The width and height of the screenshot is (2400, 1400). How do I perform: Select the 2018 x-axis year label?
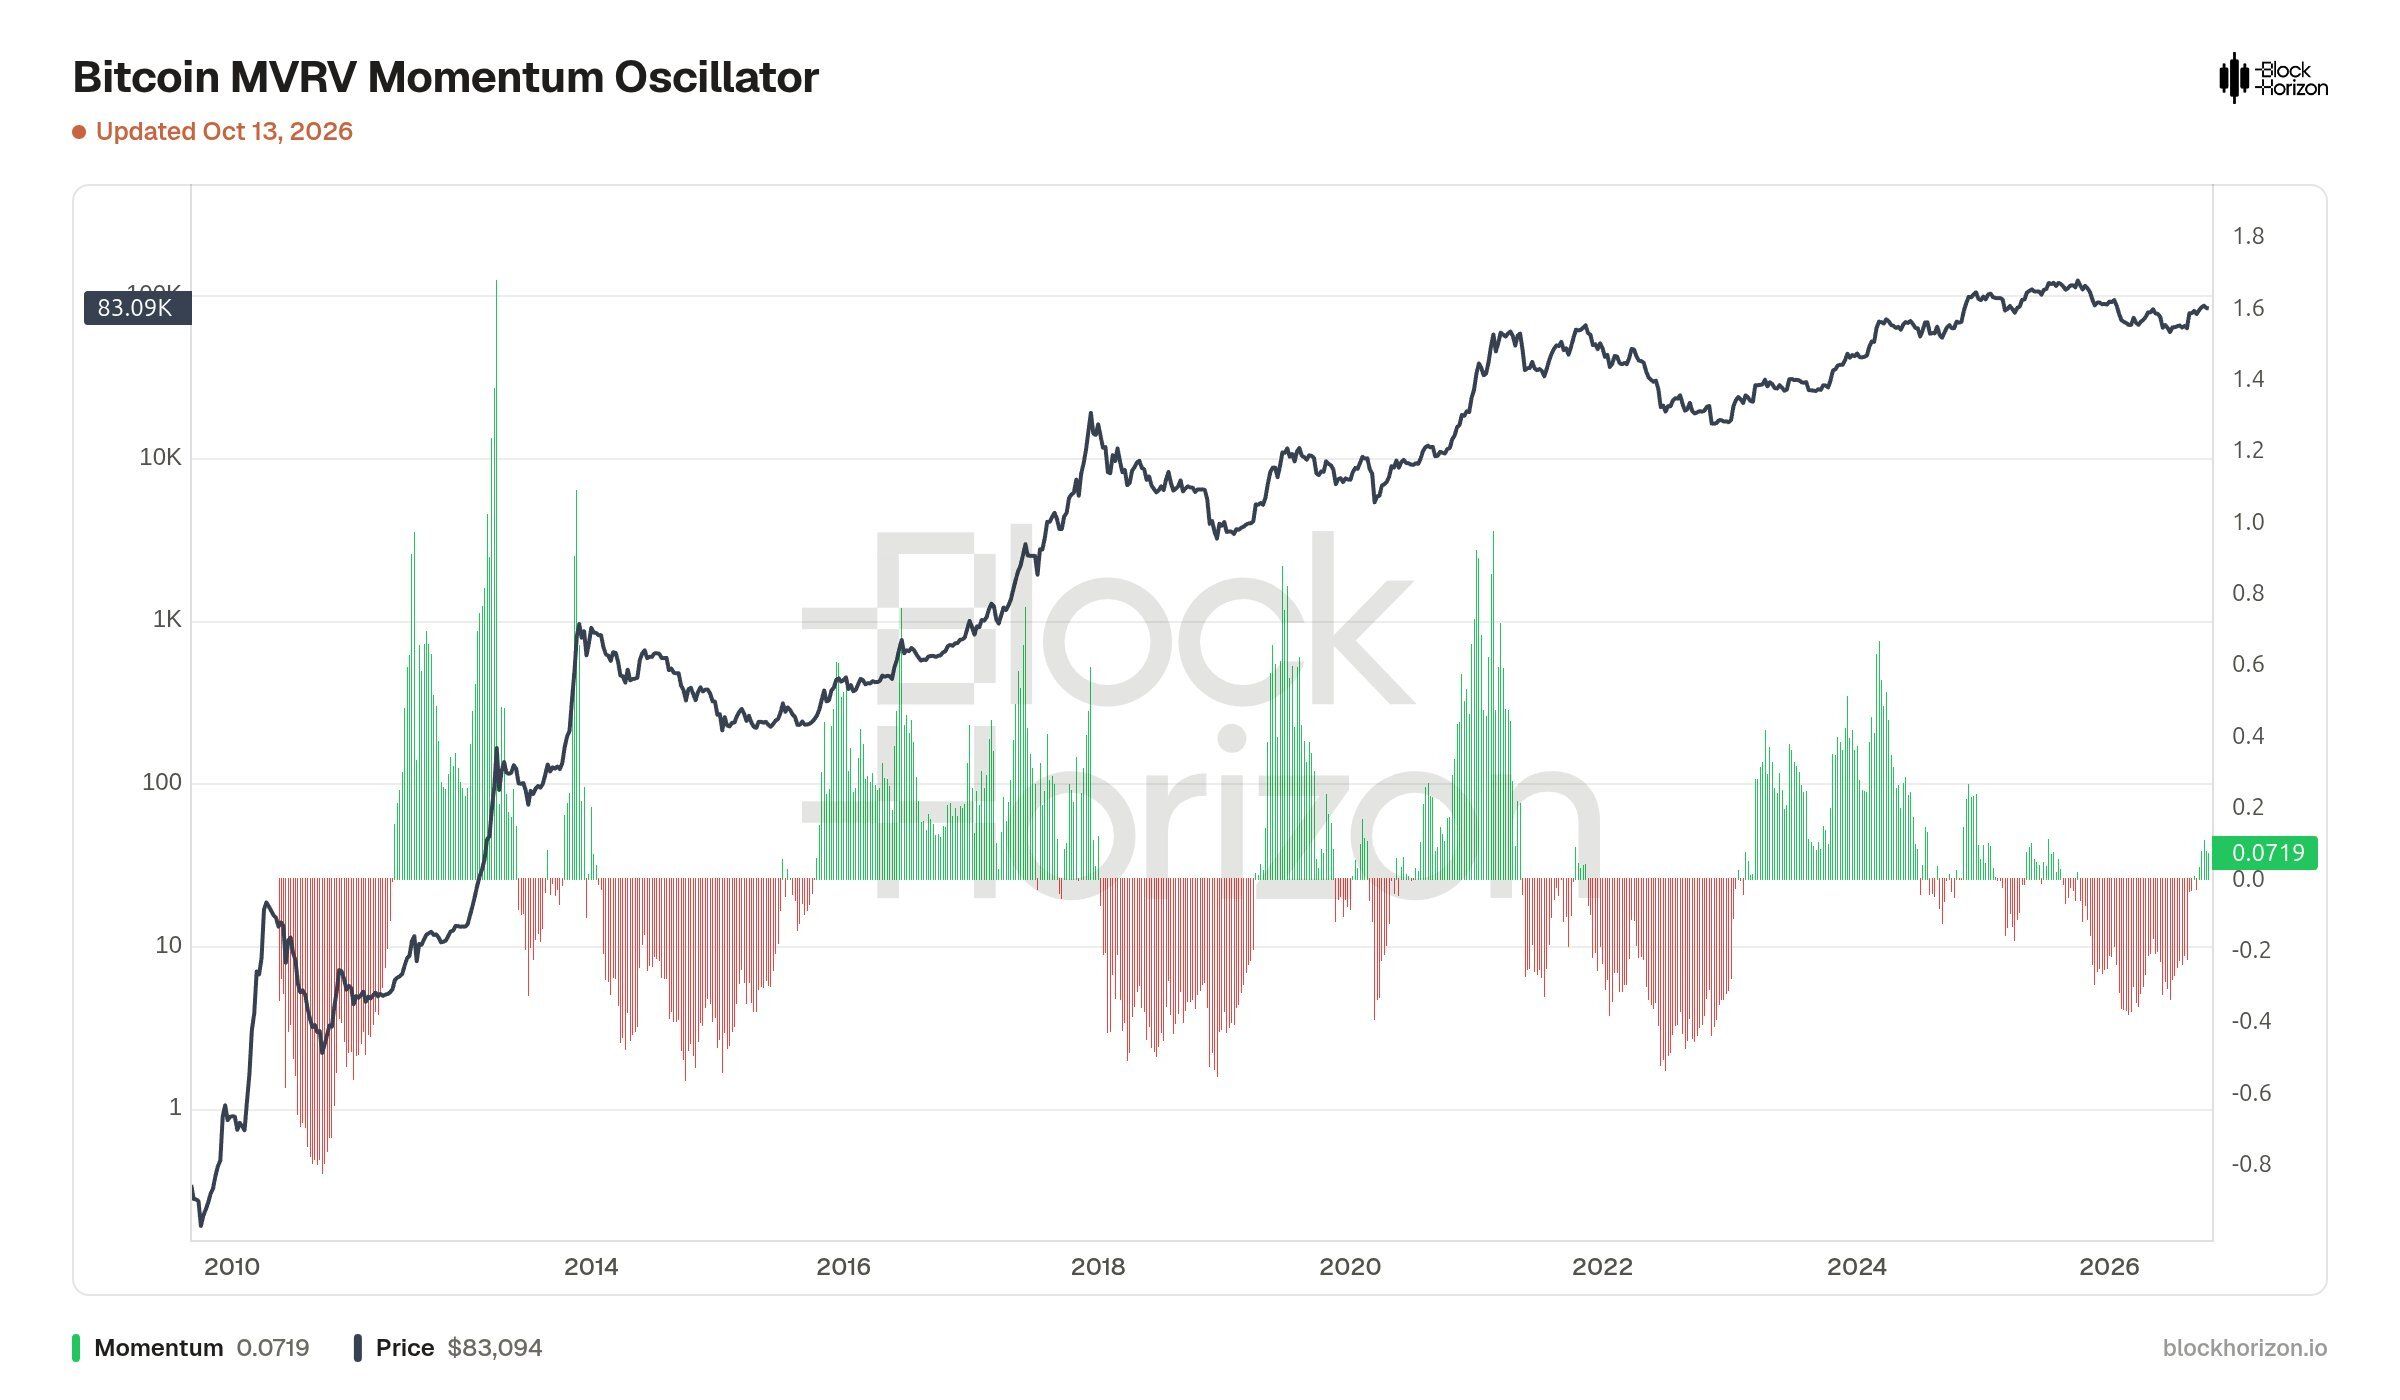coord(1098,1267)
